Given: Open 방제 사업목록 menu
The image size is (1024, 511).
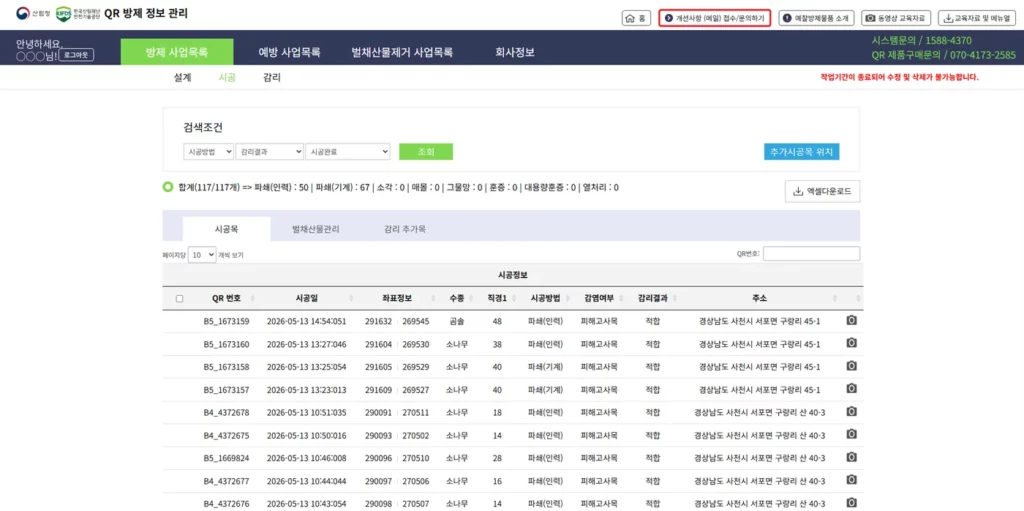Looking at the screenshot, I should tap(177, 52).
